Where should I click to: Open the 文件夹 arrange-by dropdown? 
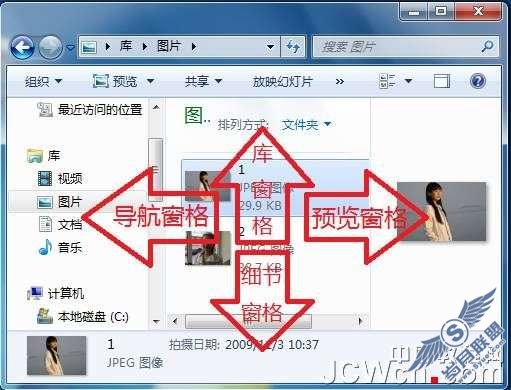[x=306, y=125]
